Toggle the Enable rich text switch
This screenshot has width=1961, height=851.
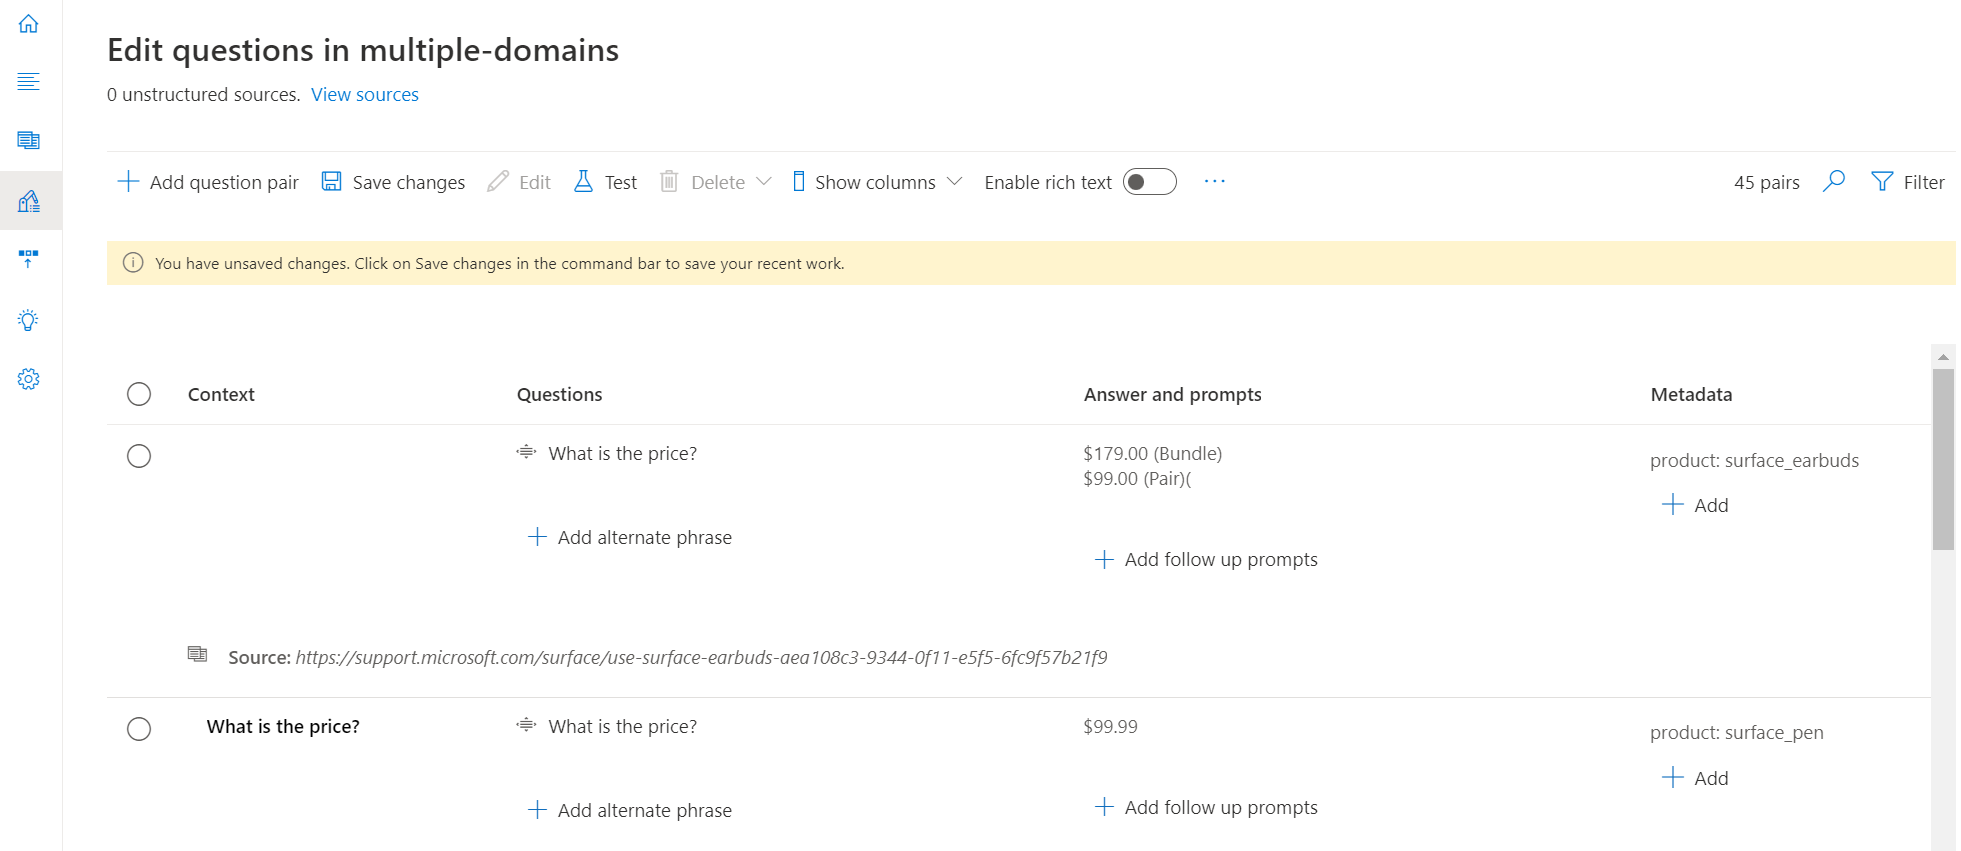(1149, 182)
